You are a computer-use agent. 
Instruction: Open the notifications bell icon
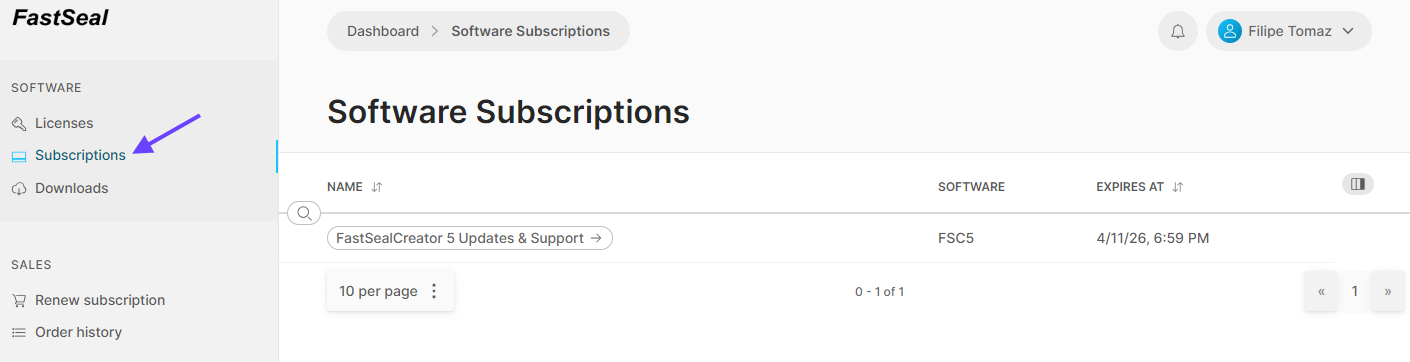pos(1178,31)
